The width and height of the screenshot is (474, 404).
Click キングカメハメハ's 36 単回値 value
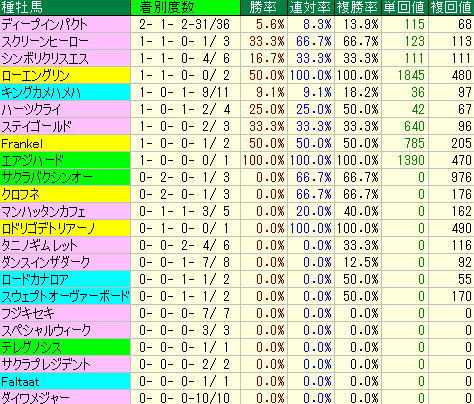(418, 92)
